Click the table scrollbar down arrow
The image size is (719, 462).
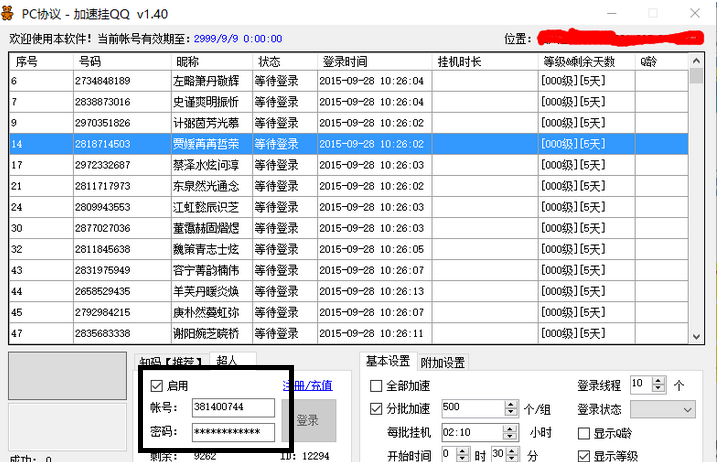click(696, 336)
